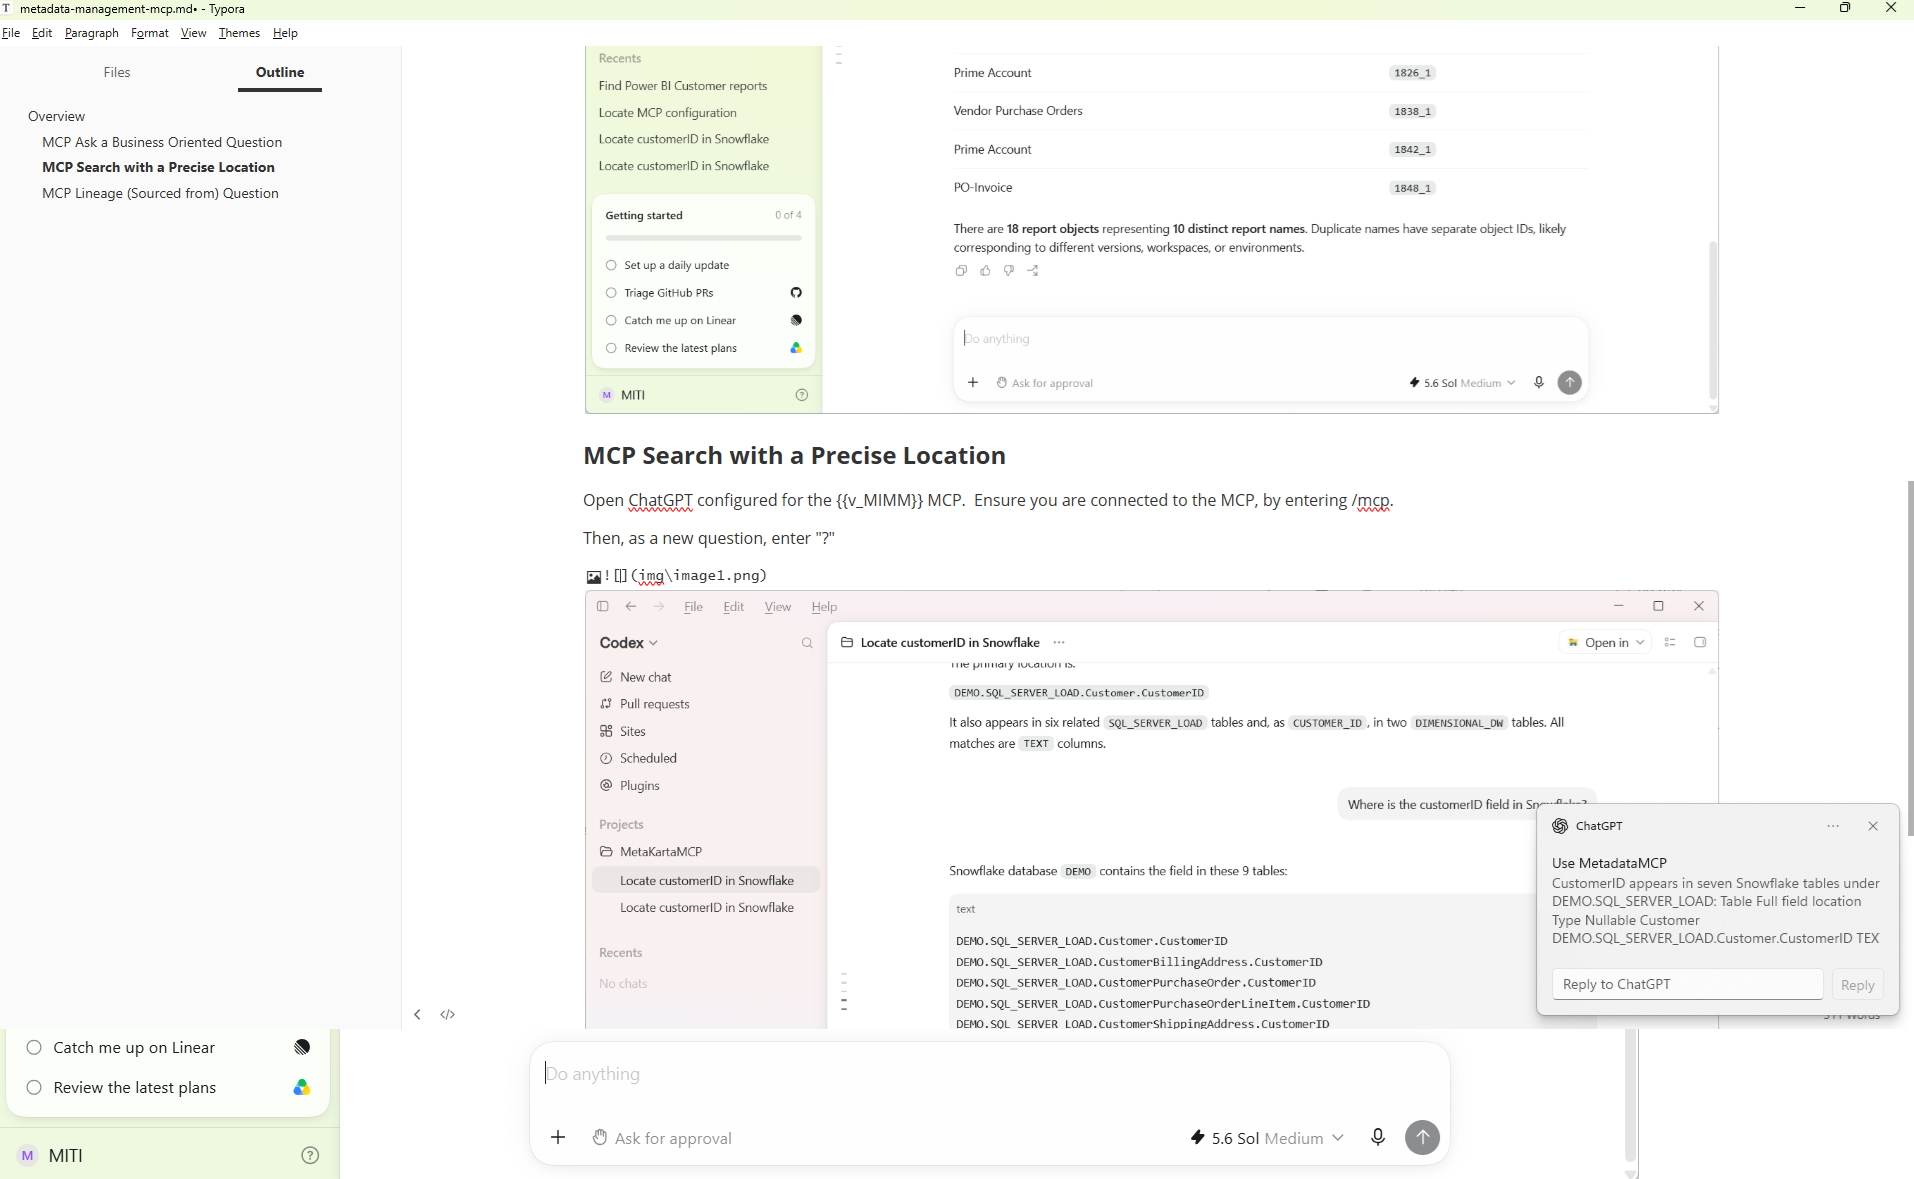Click the scrollbar in the upper chat screenshot
This screenshot has height=1179, width=1914.
coord(1712,320)
